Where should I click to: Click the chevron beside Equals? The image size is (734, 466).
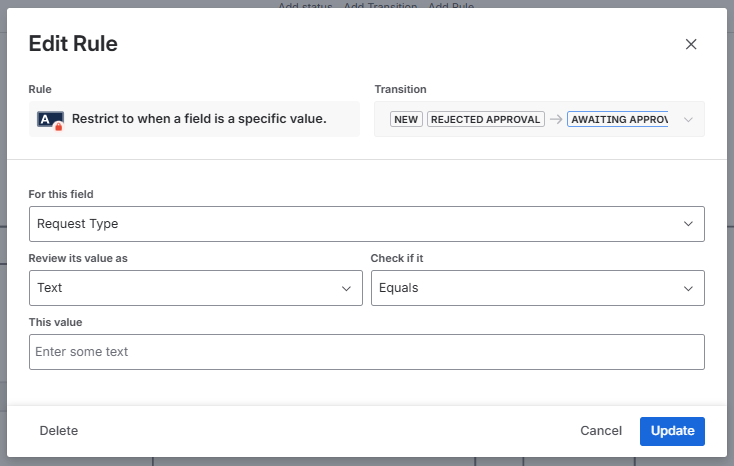688,288
